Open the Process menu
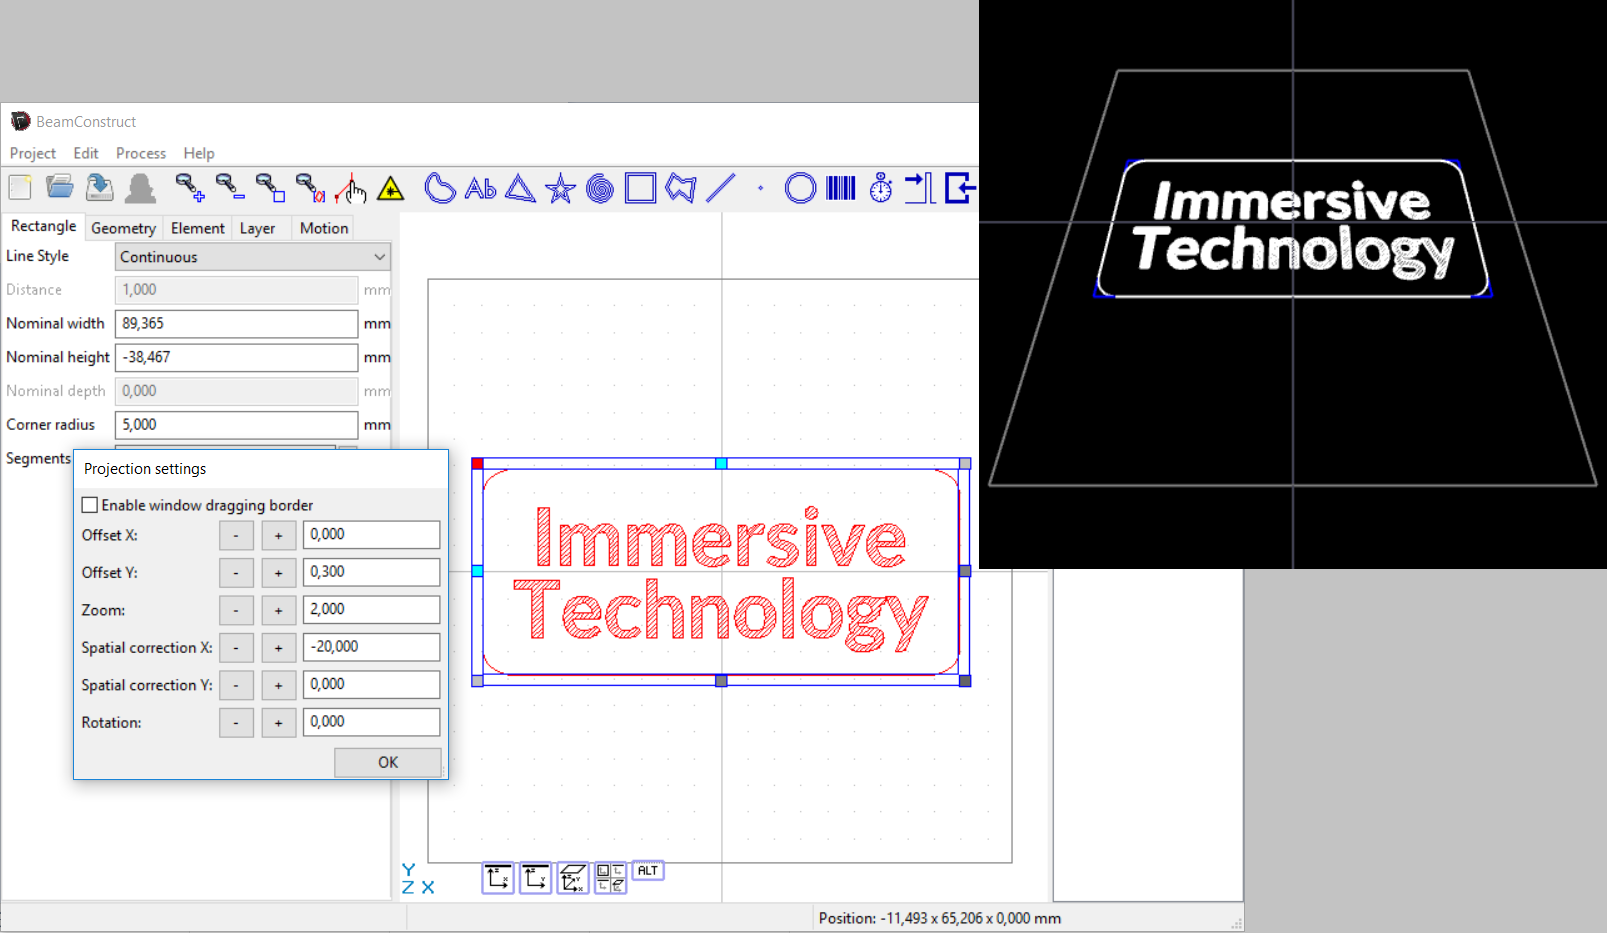Viewport: 1607px width, 933px height. [x=141, y=153]
